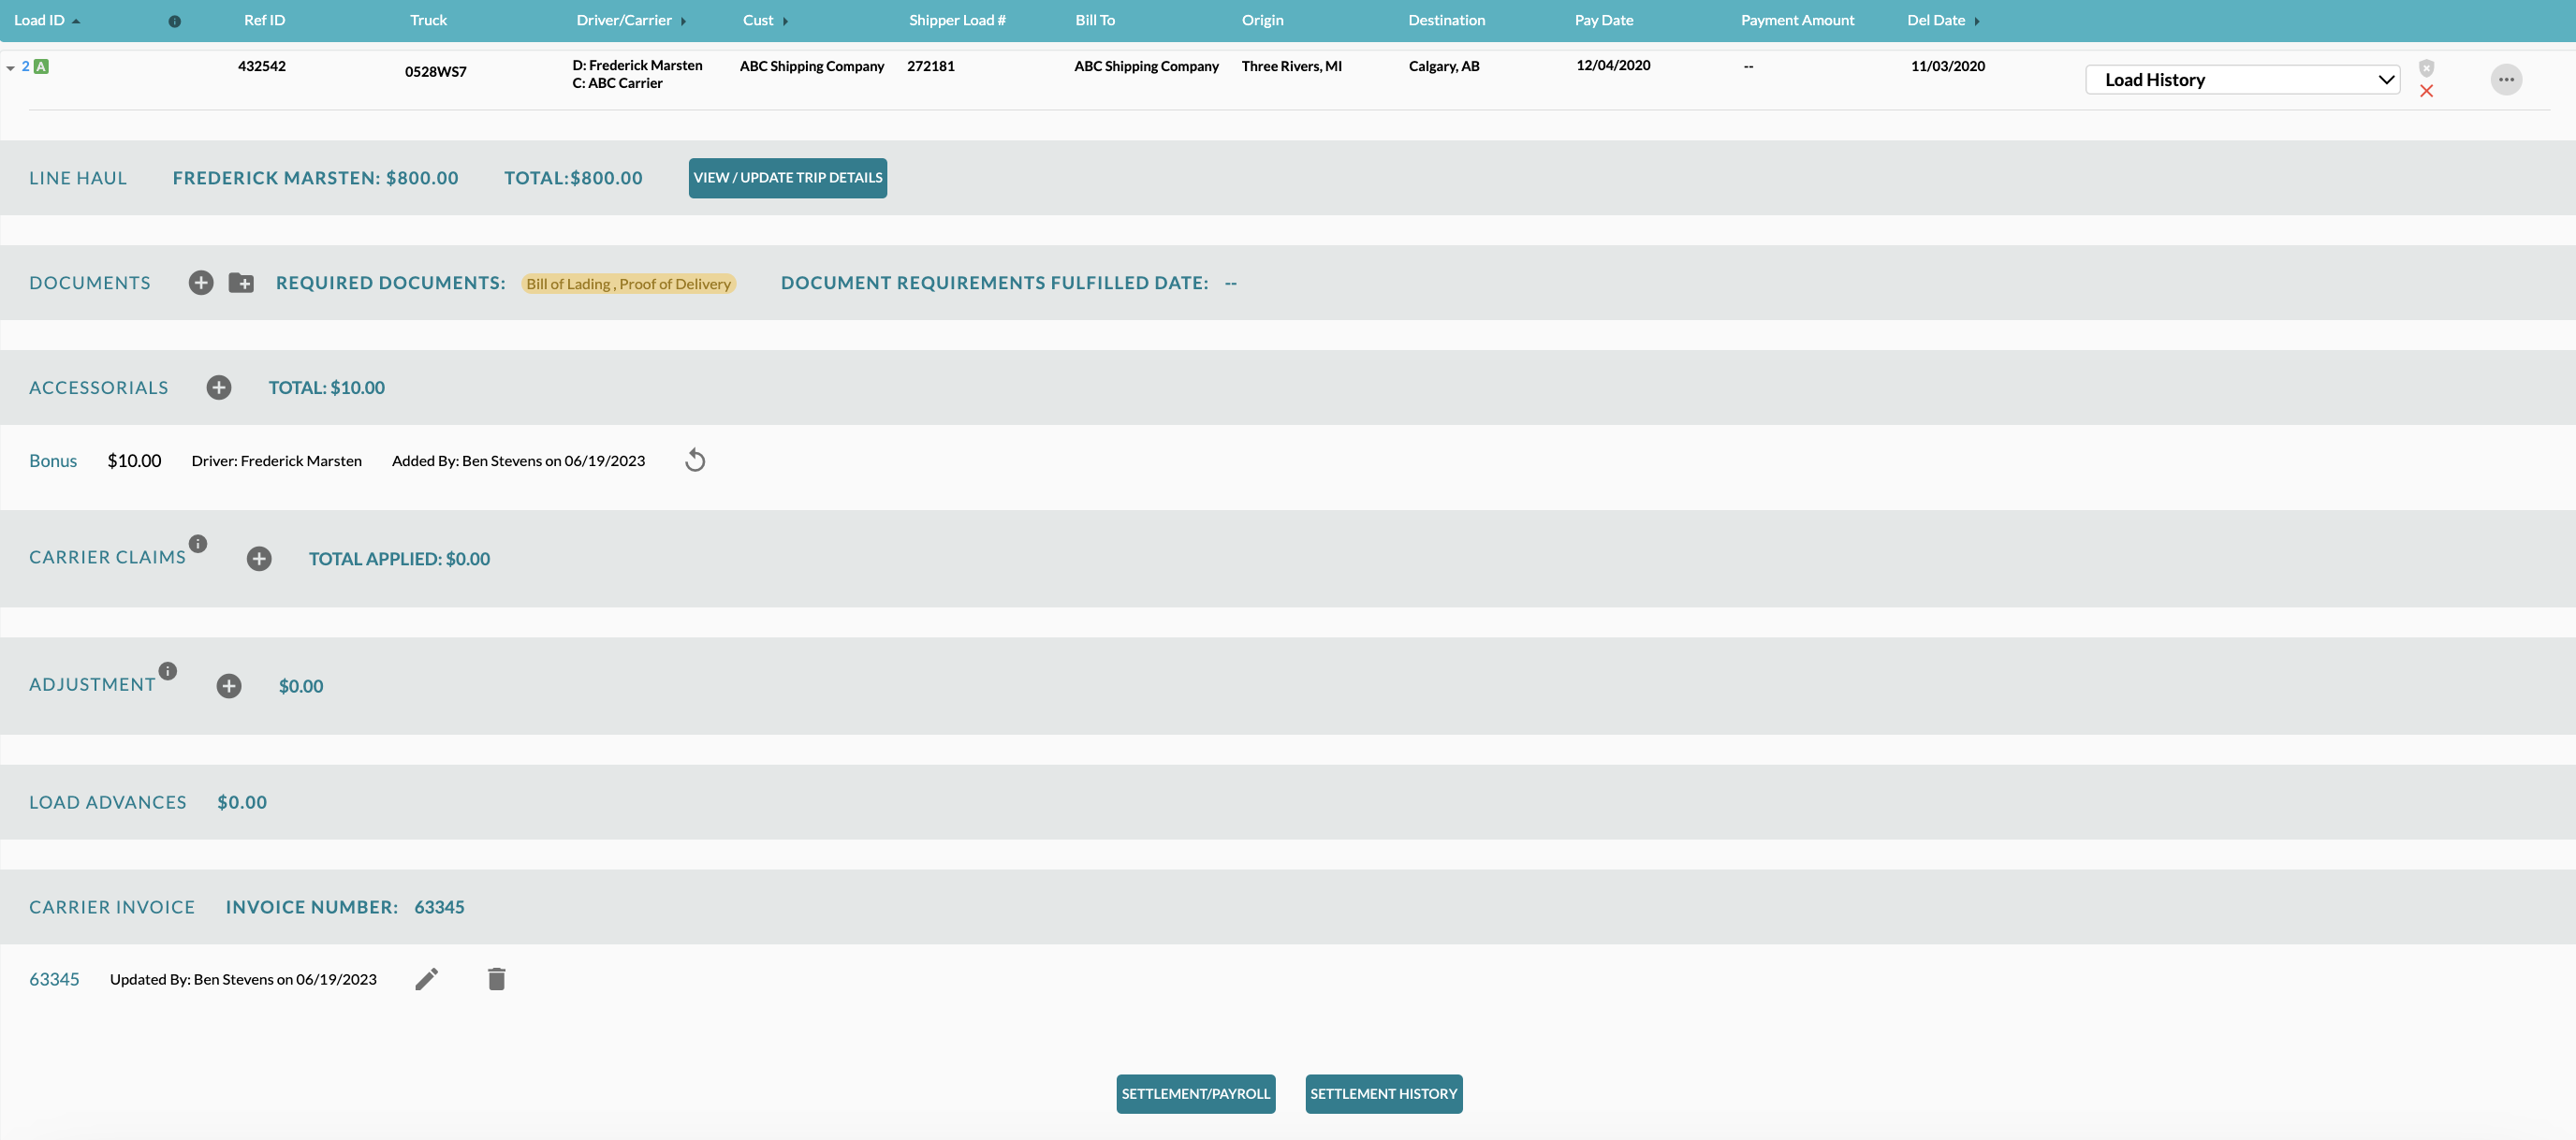Image resolution: width=2576 pixels, height=1140 pixels.
Task: Click shipper load number 272181
Action: pos(930,66)
